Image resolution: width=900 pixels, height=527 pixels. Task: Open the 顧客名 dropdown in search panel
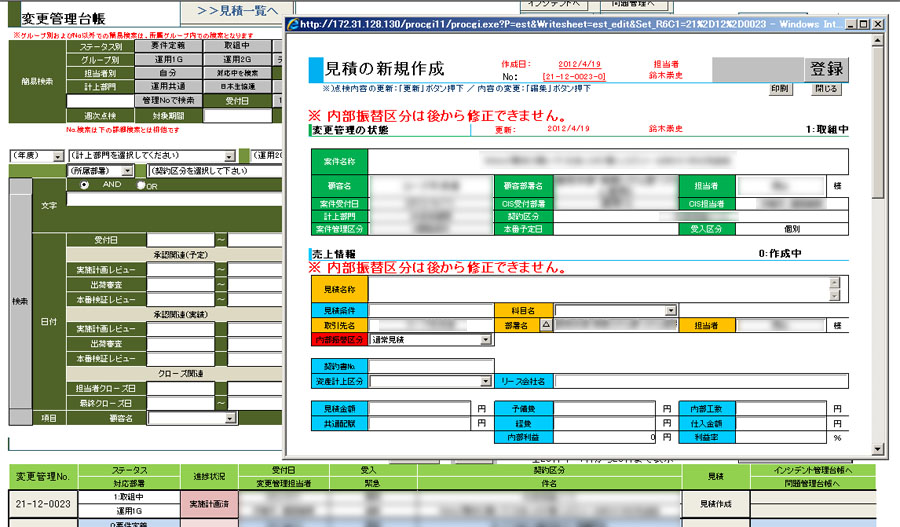230,418
